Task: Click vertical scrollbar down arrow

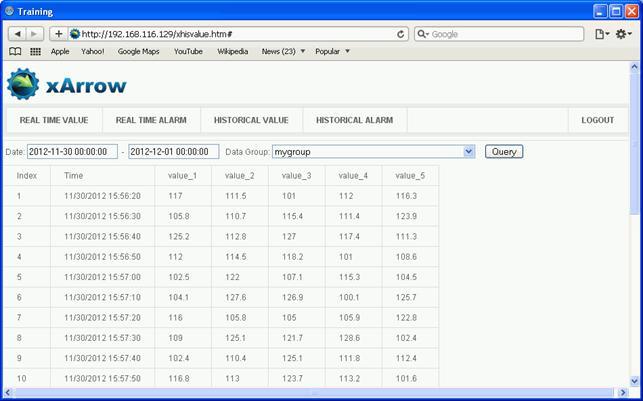Action: 634,381
